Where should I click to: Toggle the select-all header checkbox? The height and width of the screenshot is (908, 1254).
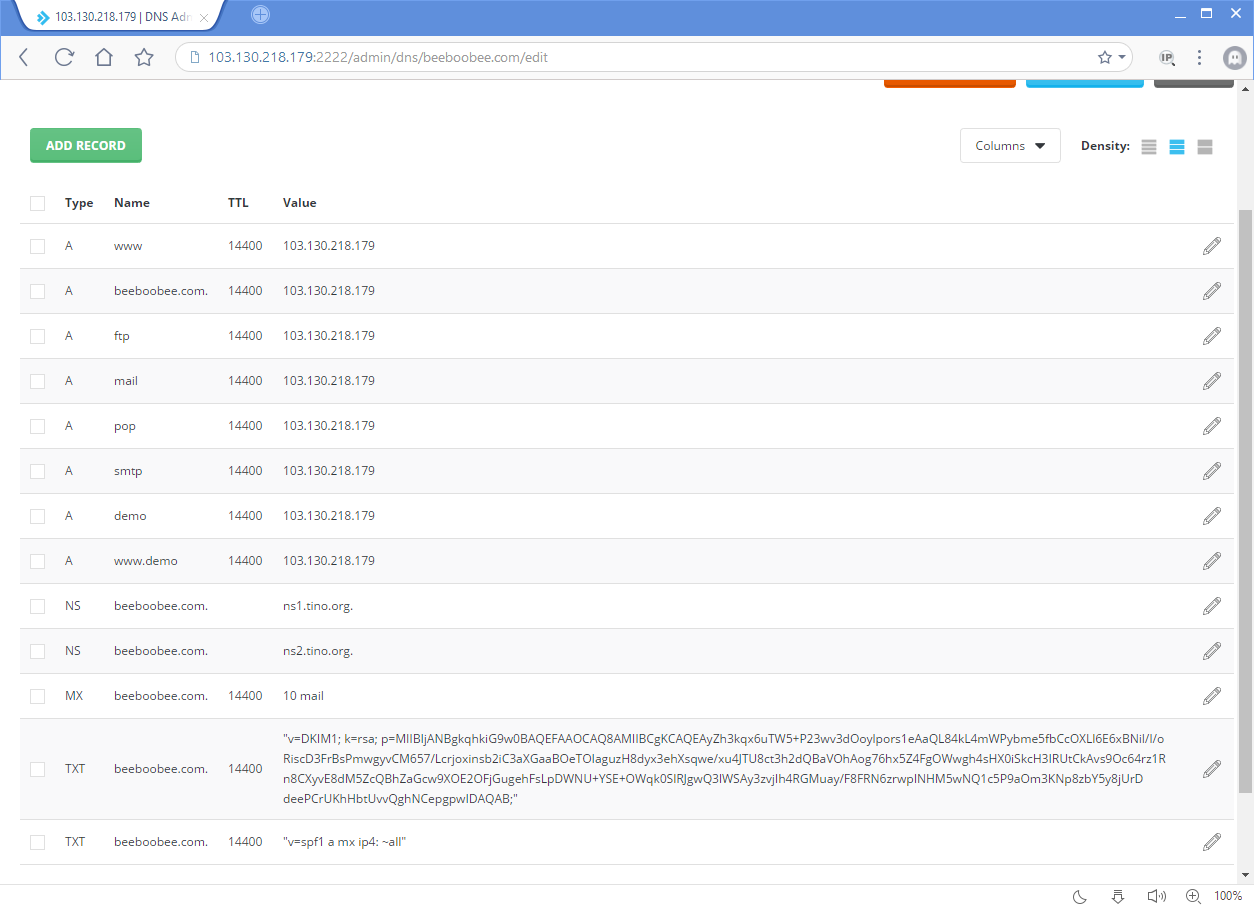pos(38,203)
